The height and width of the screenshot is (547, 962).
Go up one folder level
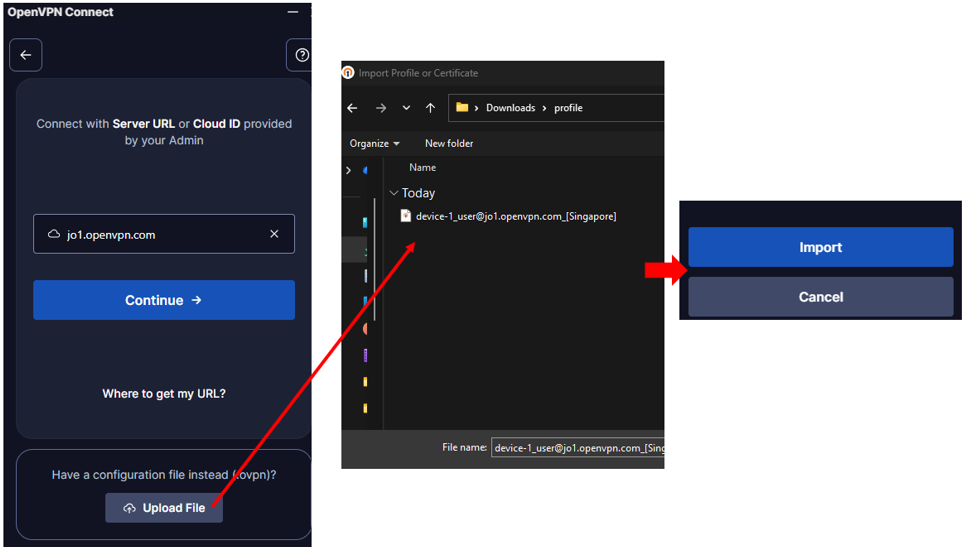point(430,108)
